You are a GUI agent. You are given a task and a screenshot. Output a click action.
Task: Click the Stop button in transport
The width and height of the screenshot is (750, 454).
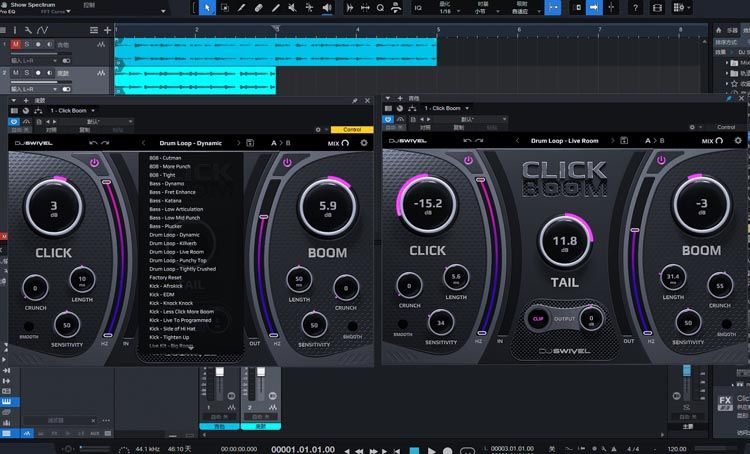pos(415,450)
